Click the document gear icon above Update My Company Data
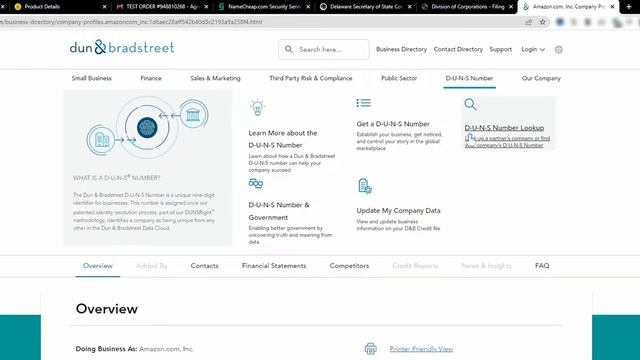The image size is (640, 360). coord(364,186)
